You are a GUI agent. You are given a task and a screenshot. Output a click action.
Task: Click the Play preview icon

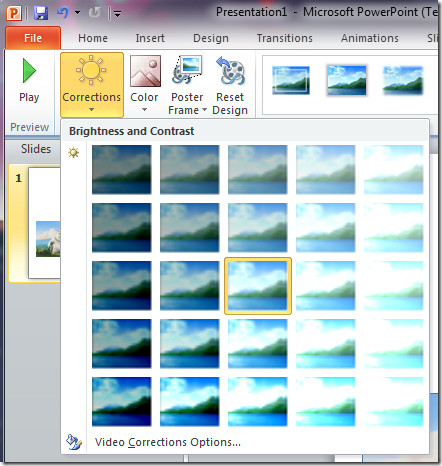click(x=29, y=71)
